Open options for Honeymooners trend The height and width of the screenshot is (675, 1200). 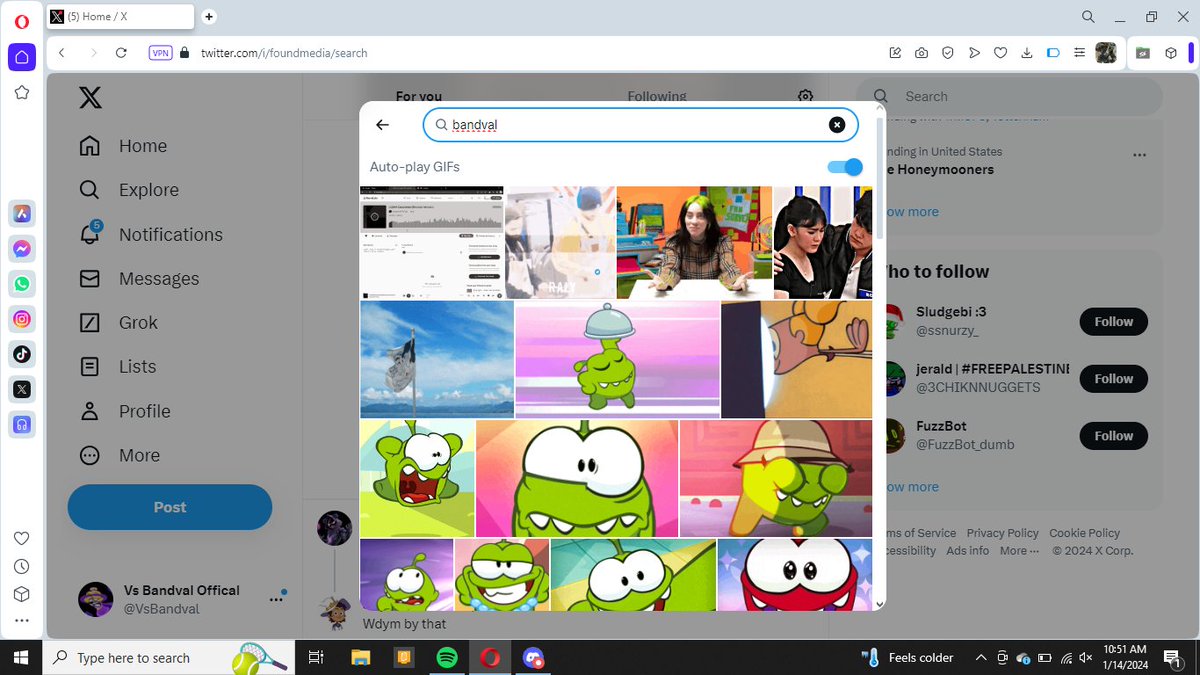(1139, 155)
